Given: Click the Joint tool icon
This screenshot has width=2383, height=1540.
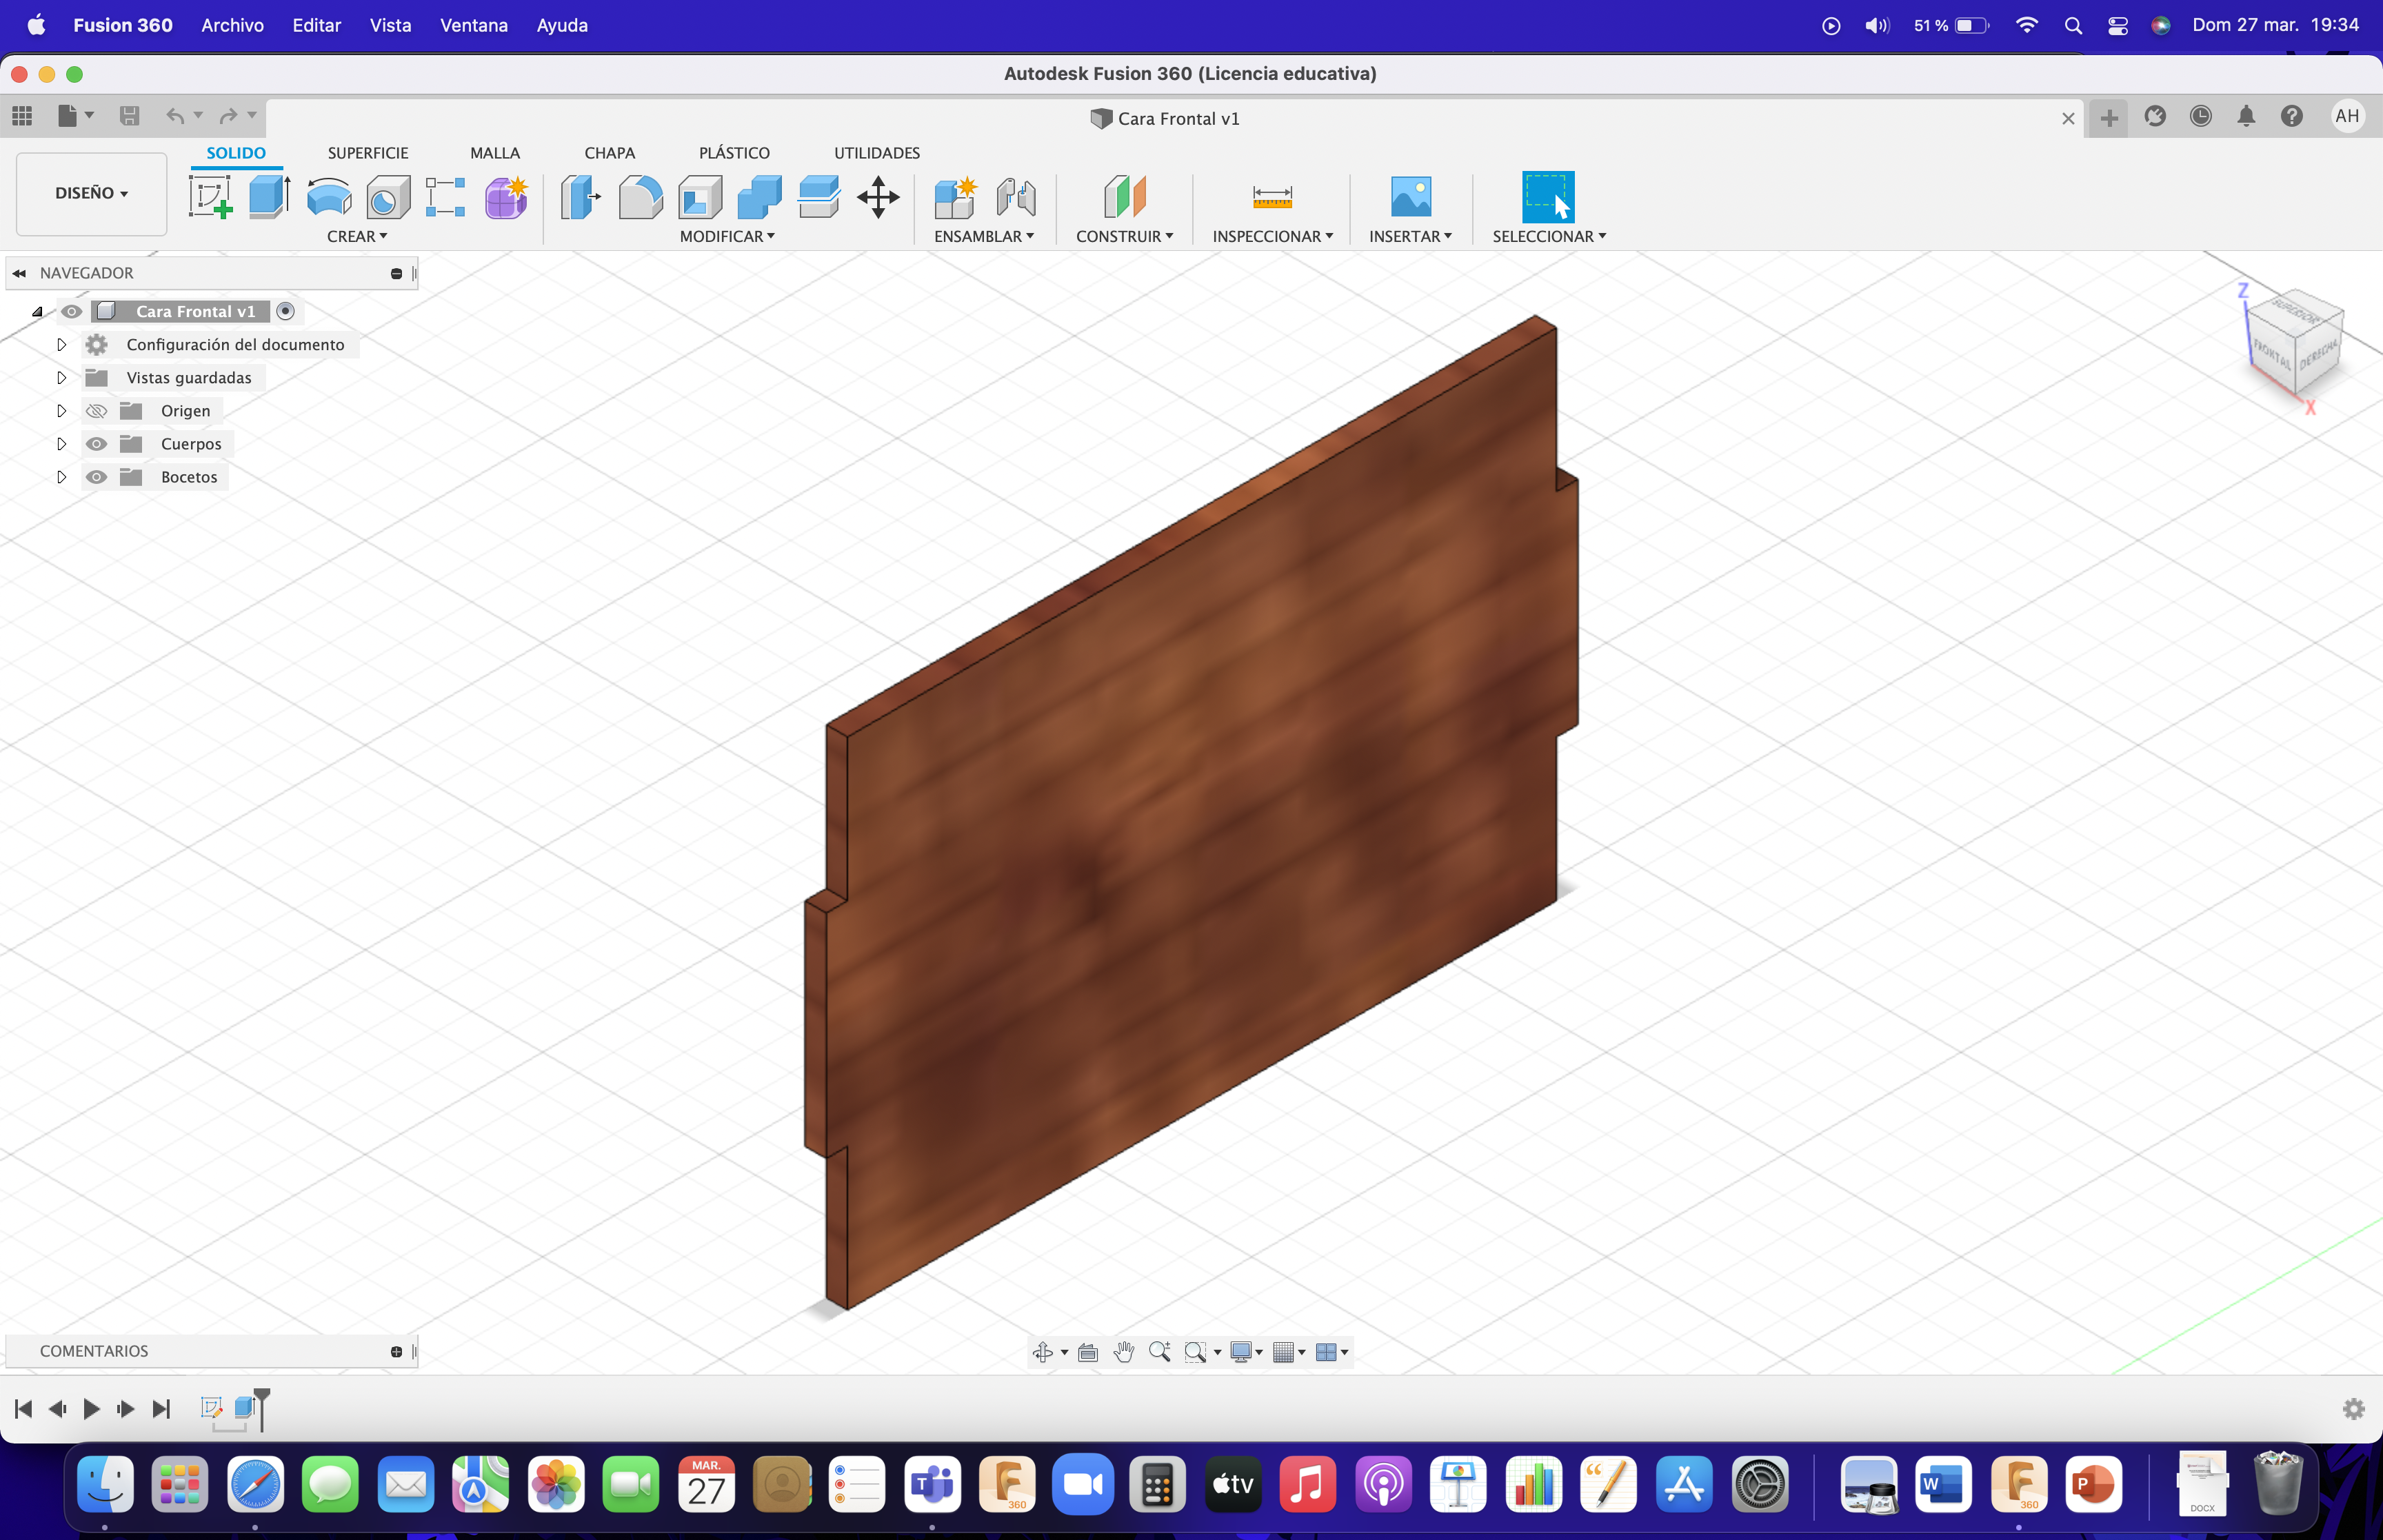Looking at the screenshot, I should [1015, 196].
